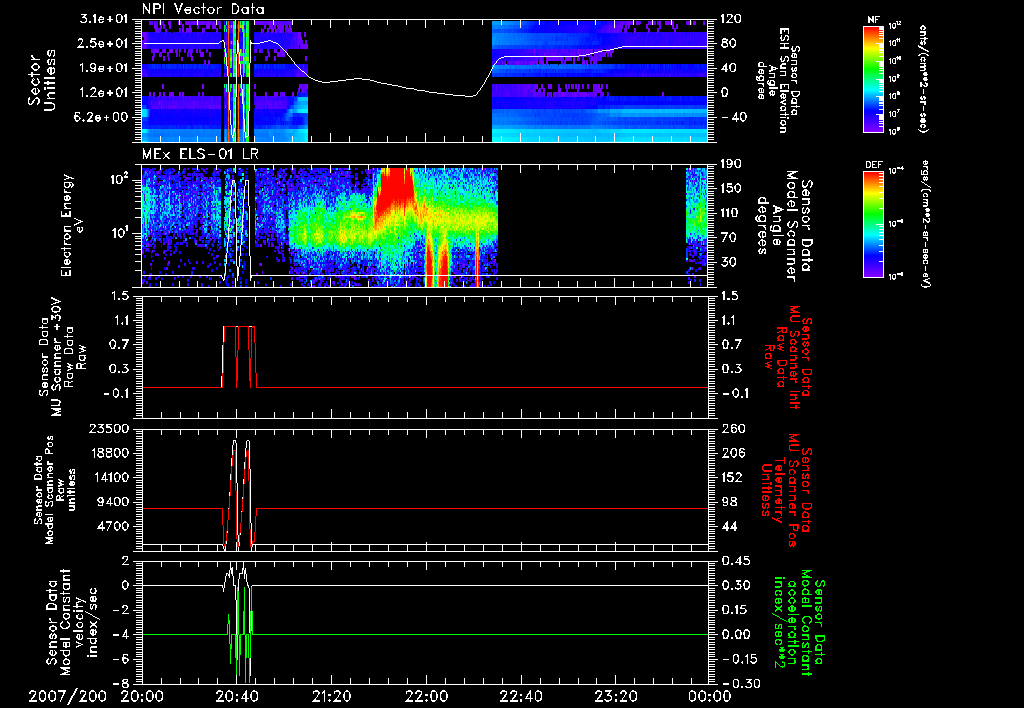
Task: Click the "44" telemetry tick value
Action: [x=727, y=526]
